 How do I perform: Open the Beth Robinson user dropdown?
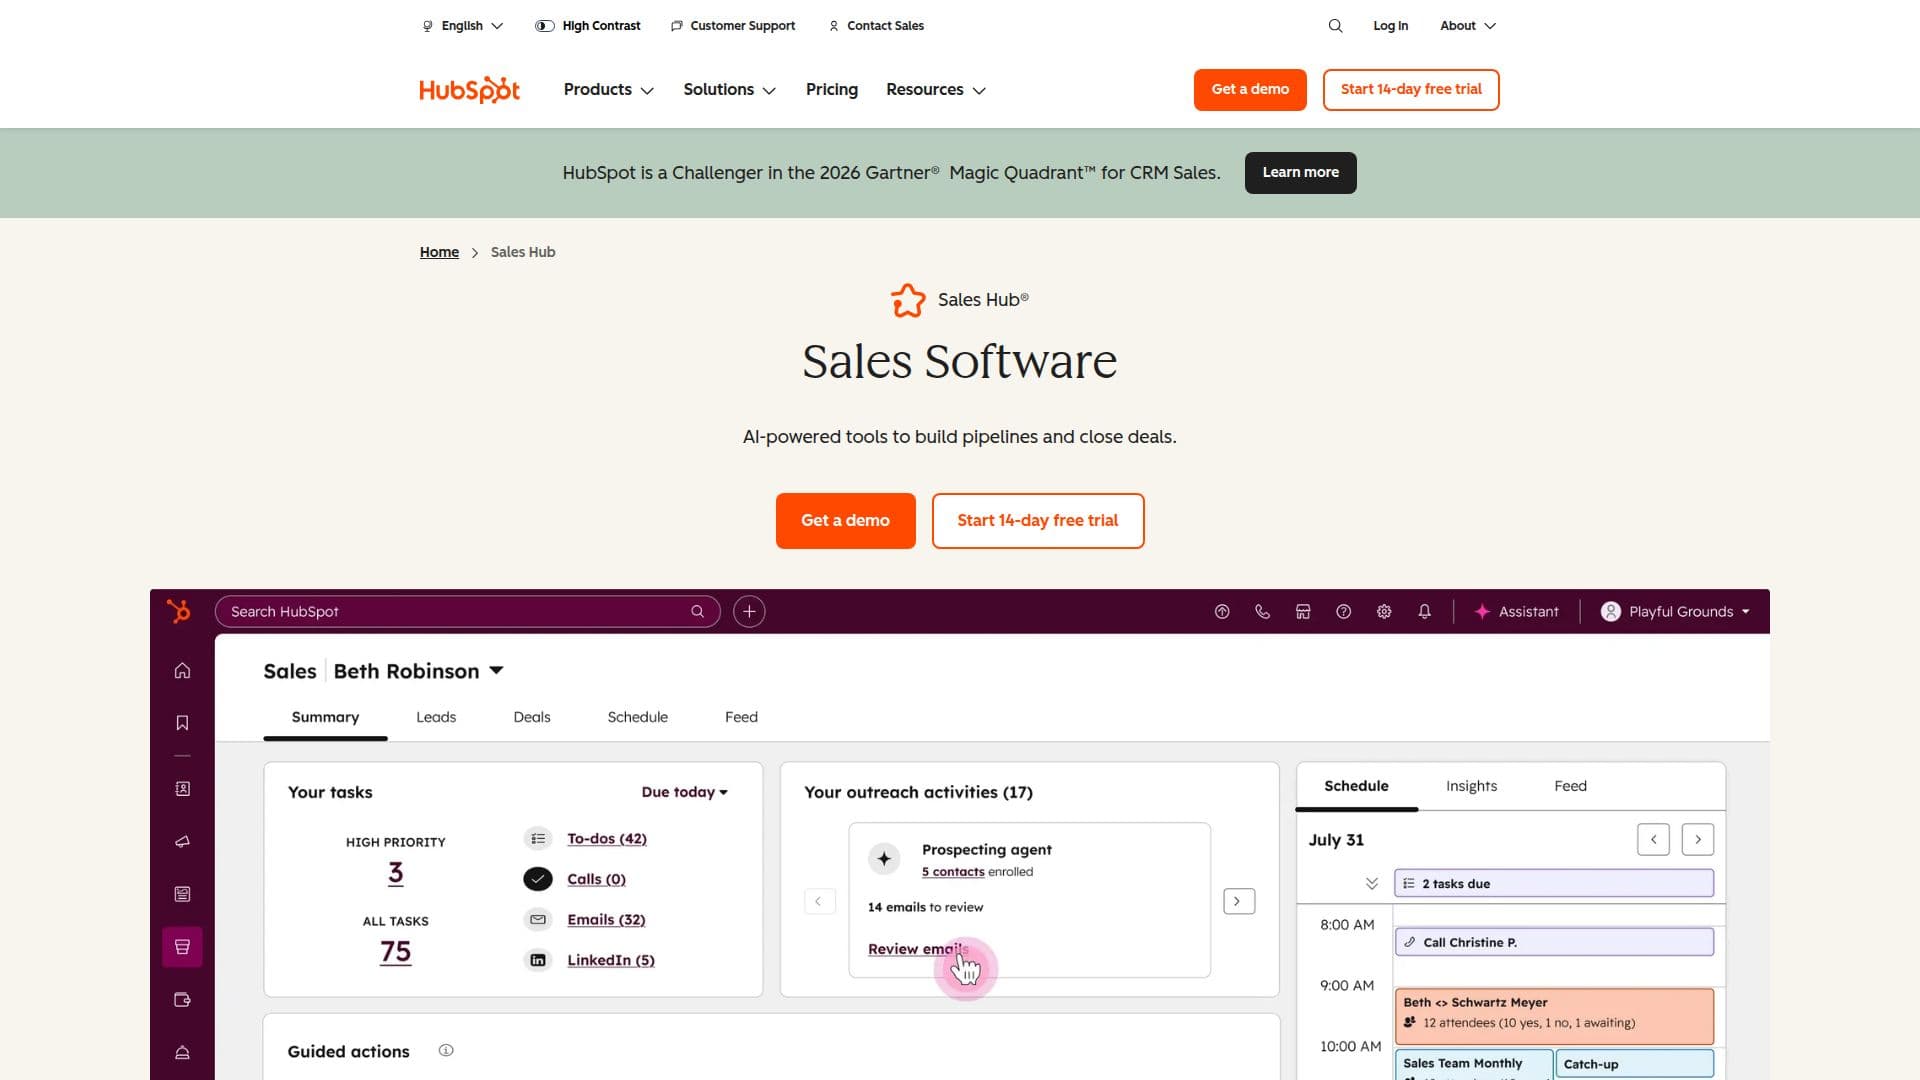click(x=418, y=671)
